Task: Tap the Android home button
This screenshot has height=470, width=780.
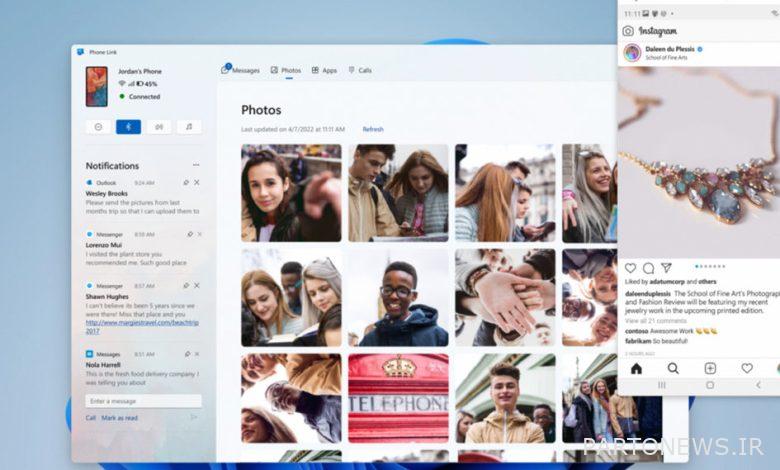Action: click(710, 385)
